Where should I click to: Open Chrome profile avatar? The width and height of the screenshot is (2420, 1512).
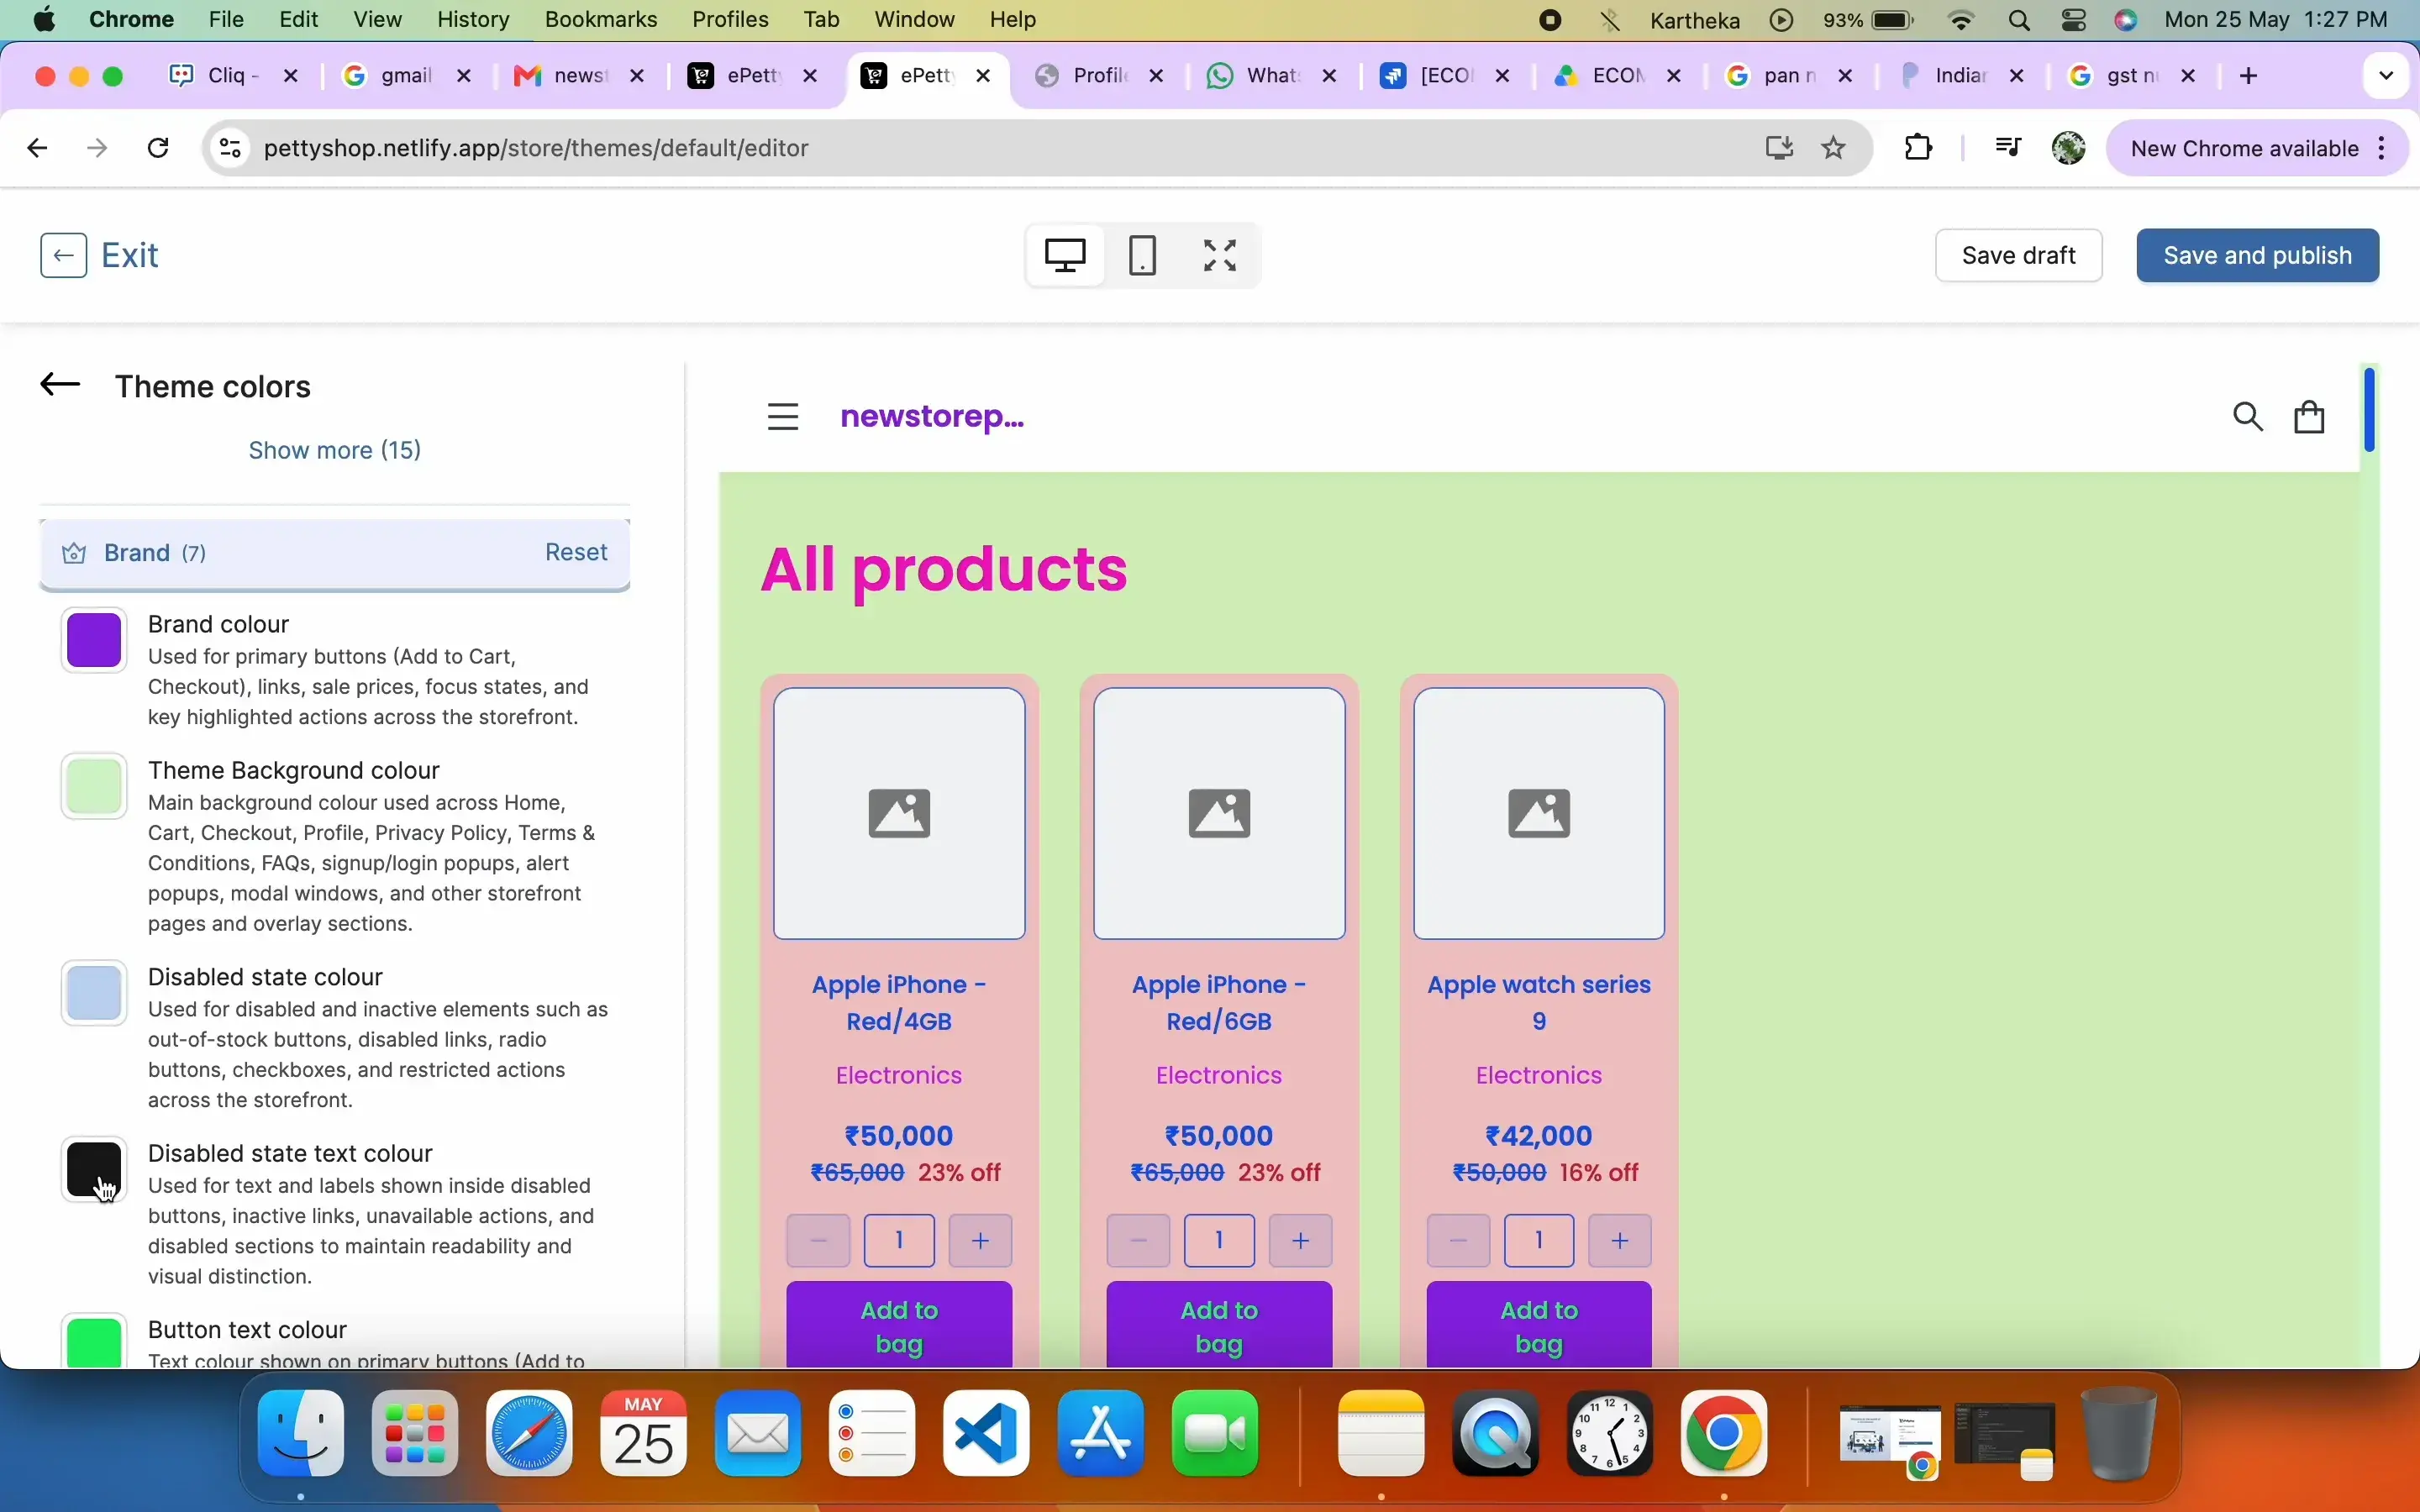coord(2070,149)
